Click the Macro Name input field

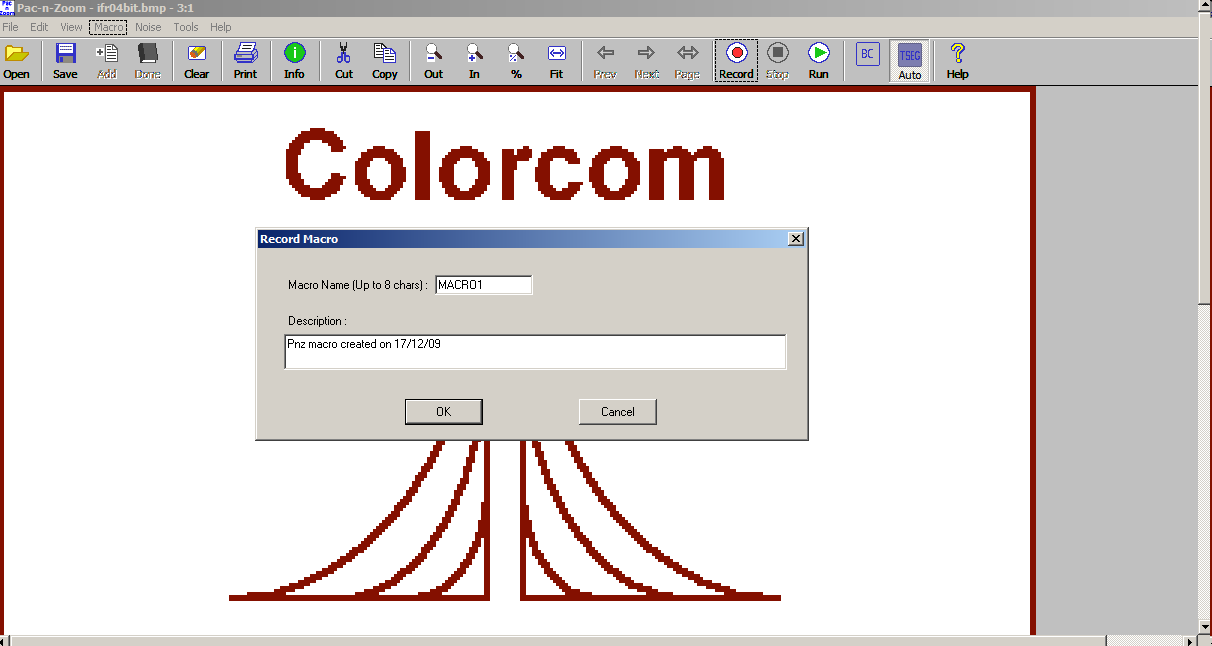click(x=483, y=285)
